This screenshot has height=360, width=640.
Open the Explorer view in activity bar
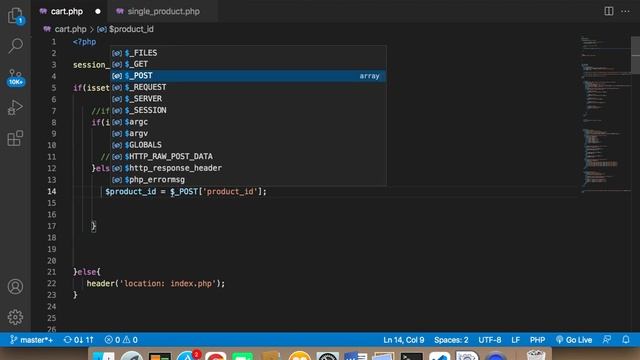coord(16,16)
